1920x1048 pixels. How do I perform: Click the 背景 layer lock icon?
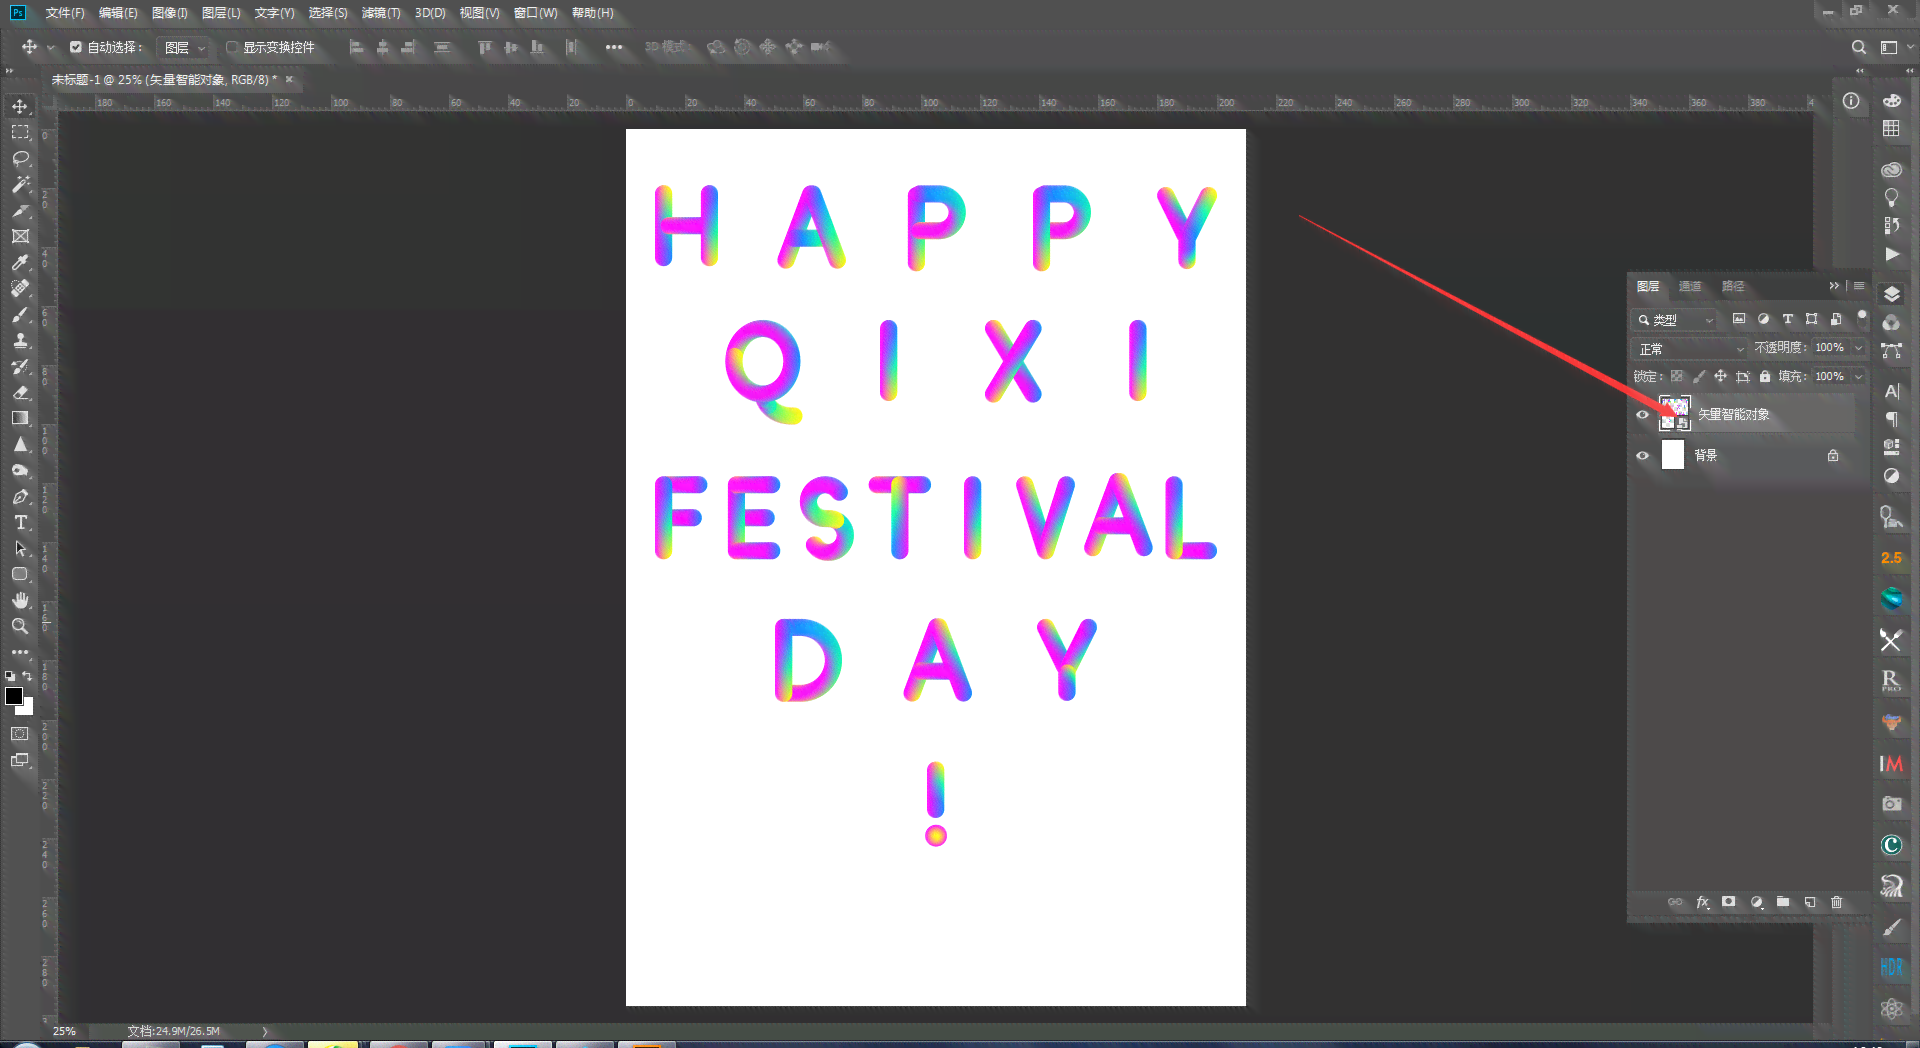point(1833,456)
